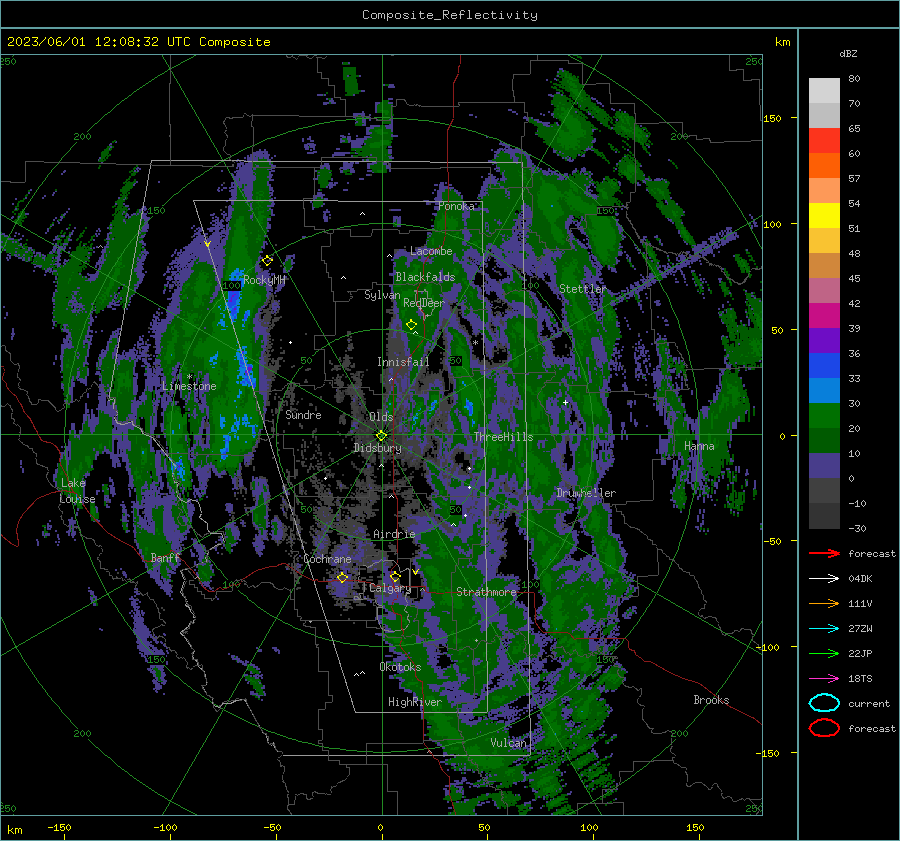Click the white asterisk marker above Limestone
Viewport: 900px width, 841px height.
click(x=190, y=377)
